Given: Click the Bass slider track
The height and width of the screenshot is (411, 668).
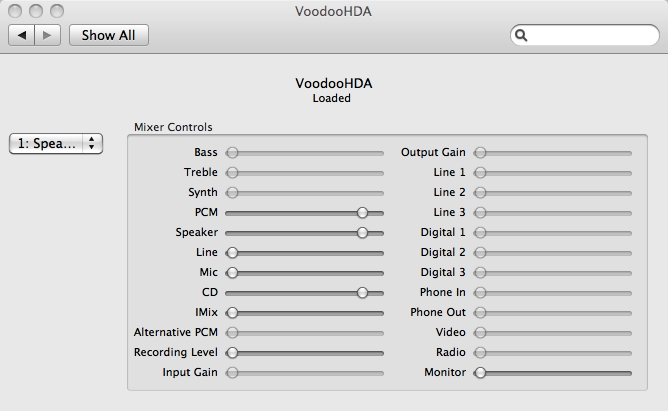Looking at the screenshot, I should point(305,153).
